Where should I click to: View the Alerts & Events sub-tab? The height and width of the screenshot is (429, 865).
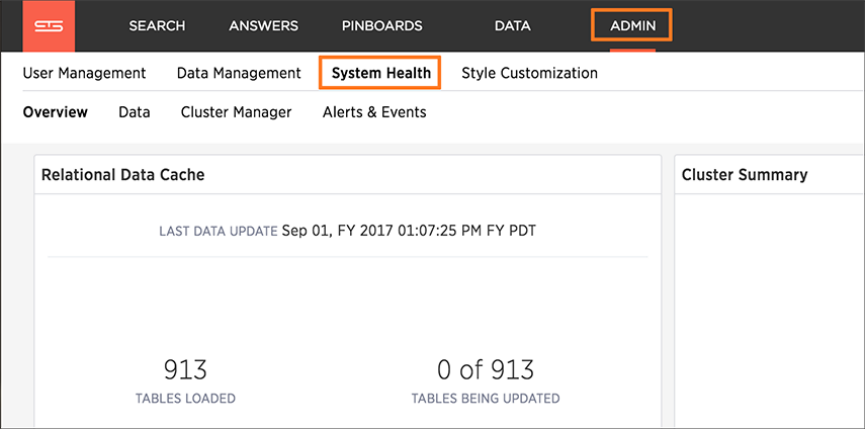(x=374, y=112)
